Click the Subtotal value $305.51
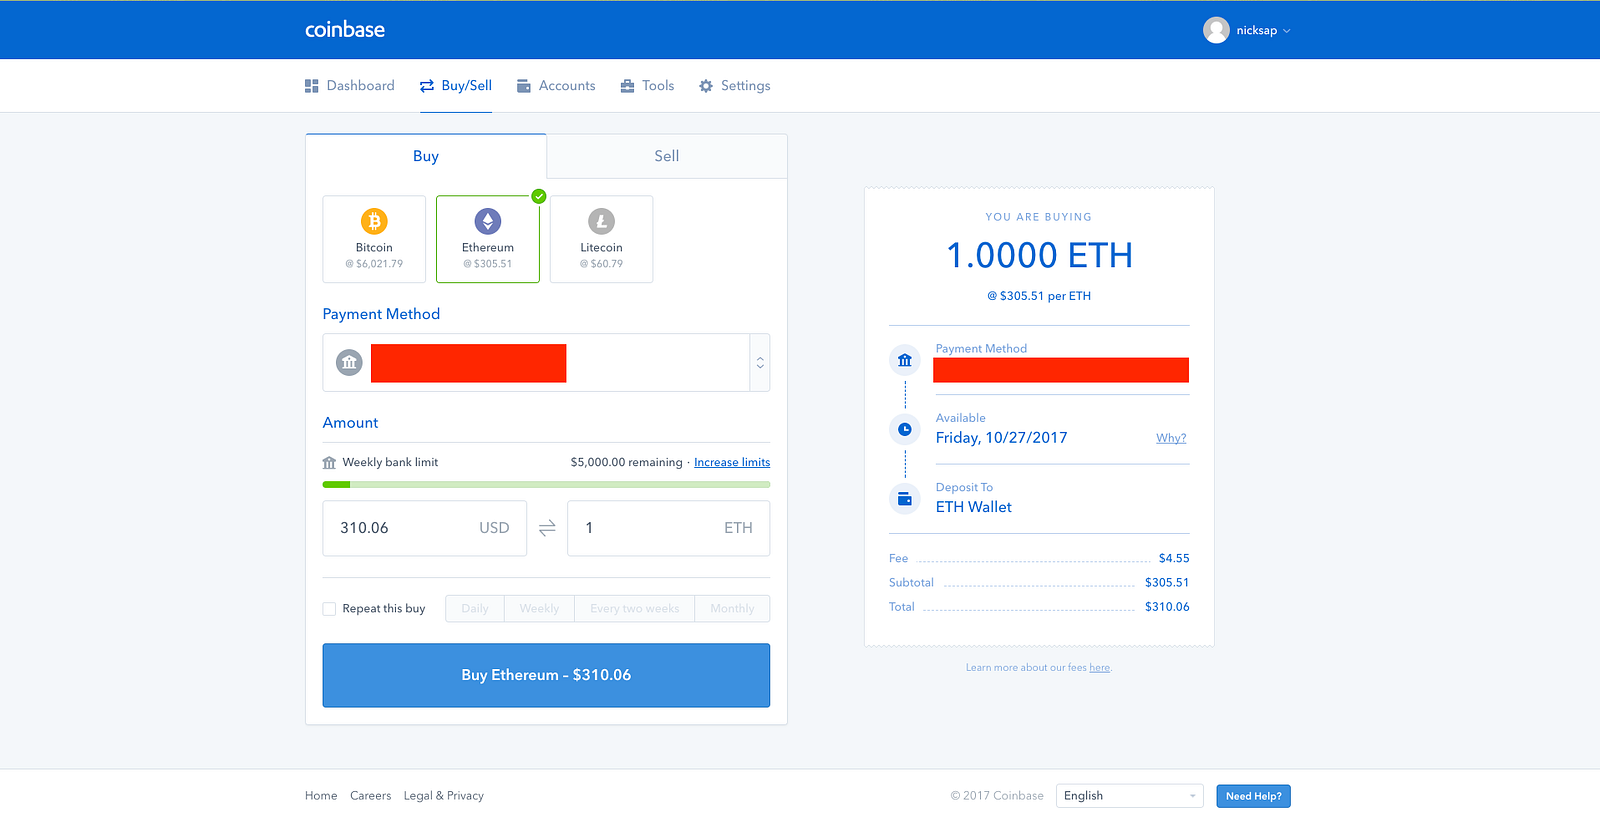Screen dimensions: 1600x822 tap(1167, 583)
